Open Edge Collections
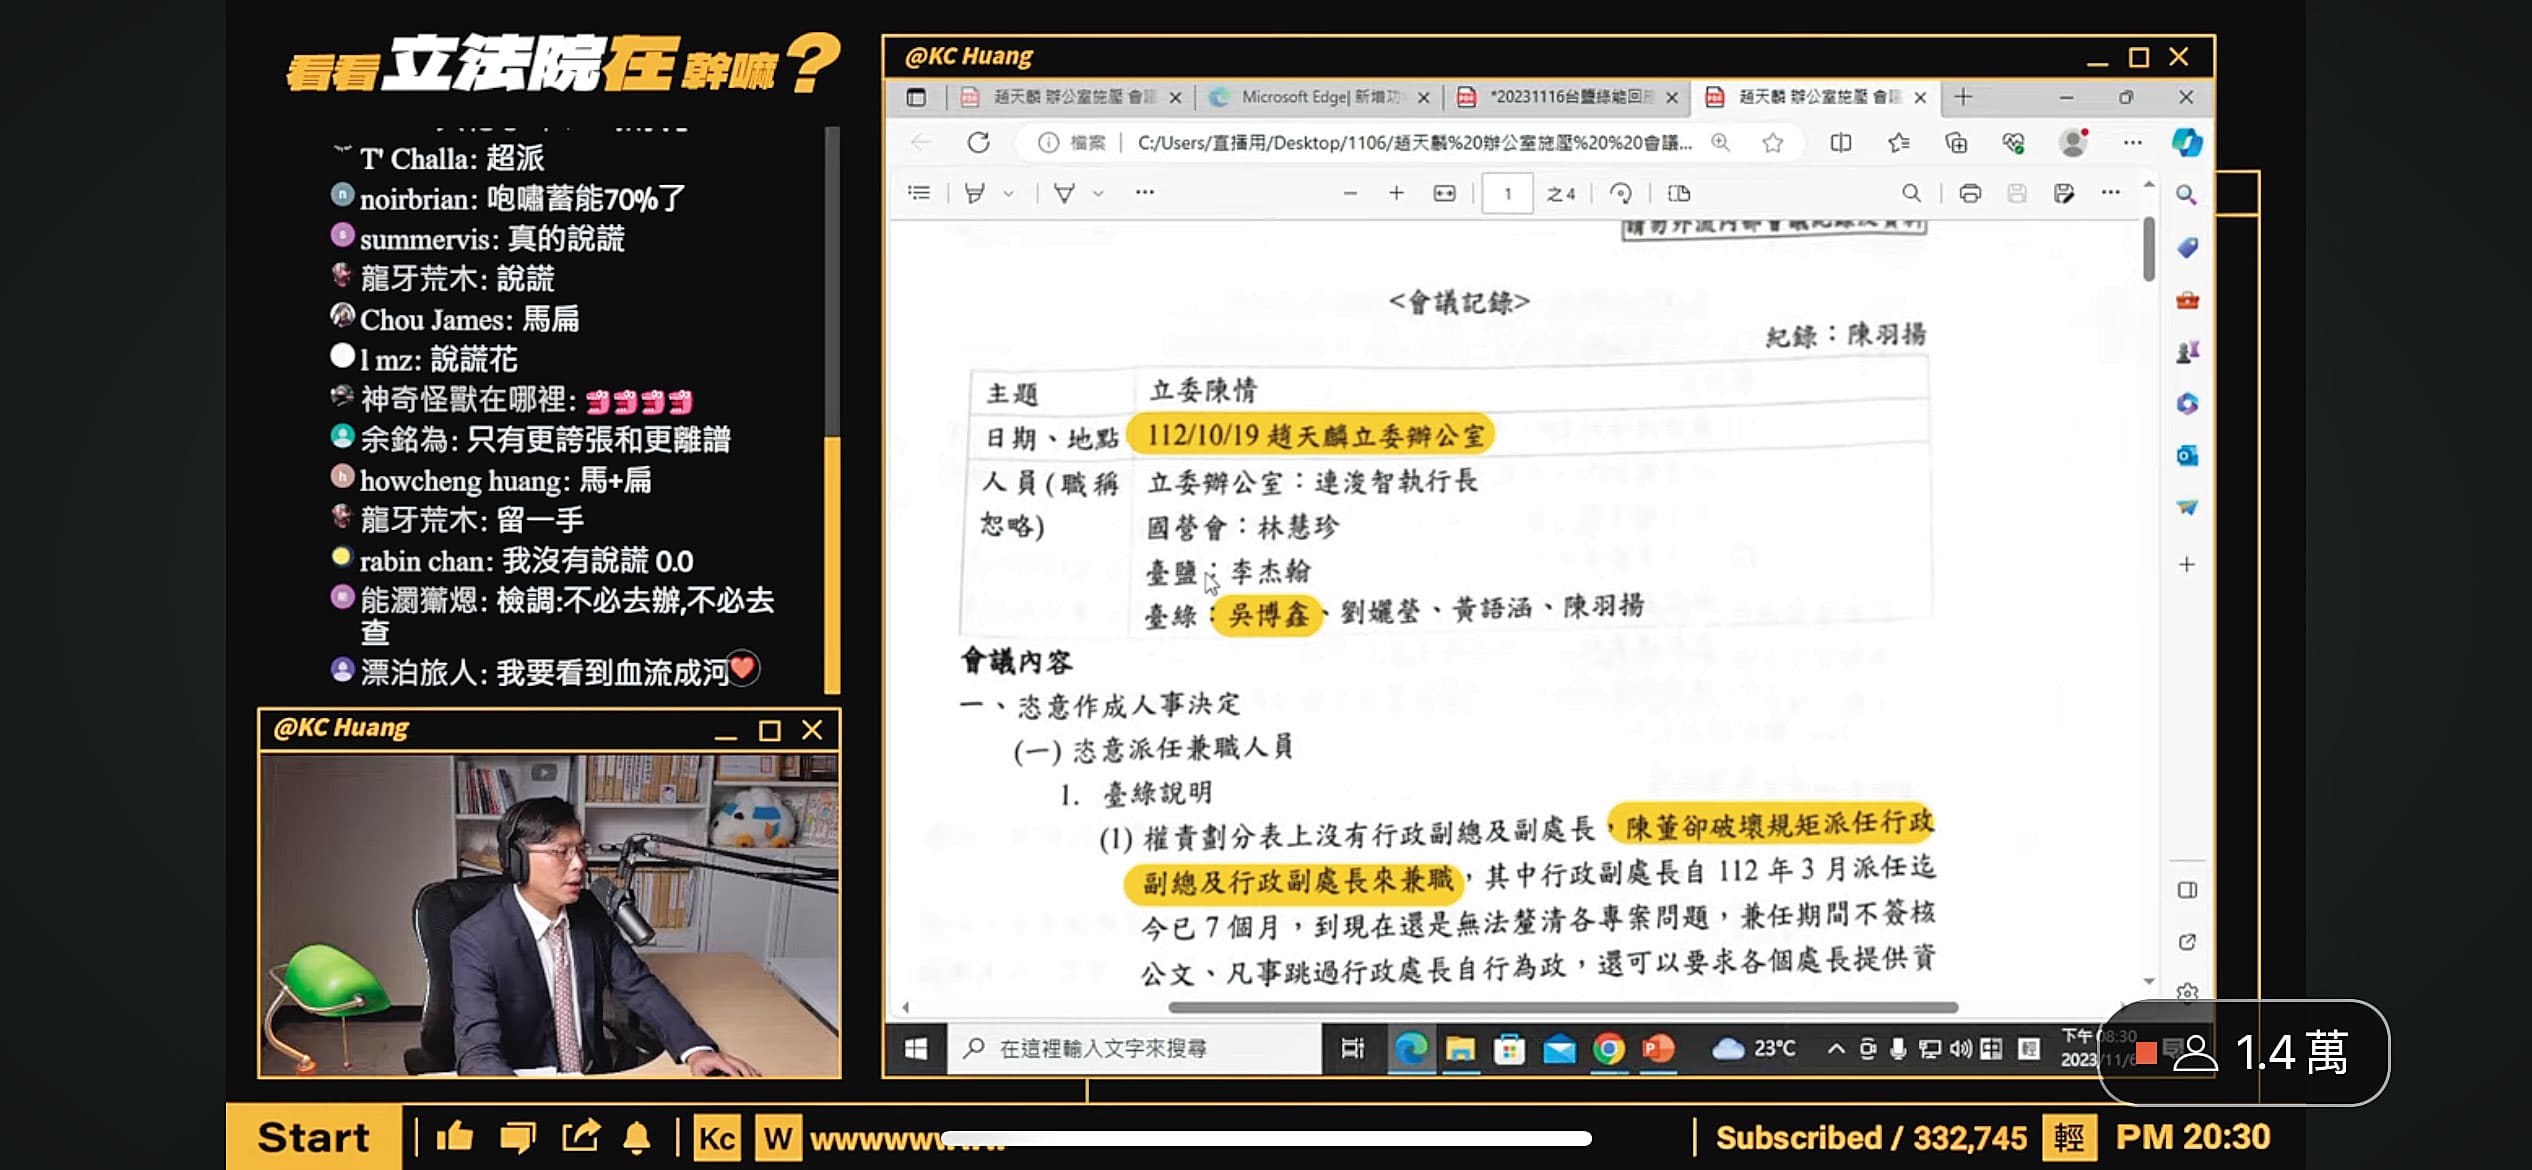The height and width of the screenshot is (1170, 2532). pyautogui.click(x=1956, y=142)
